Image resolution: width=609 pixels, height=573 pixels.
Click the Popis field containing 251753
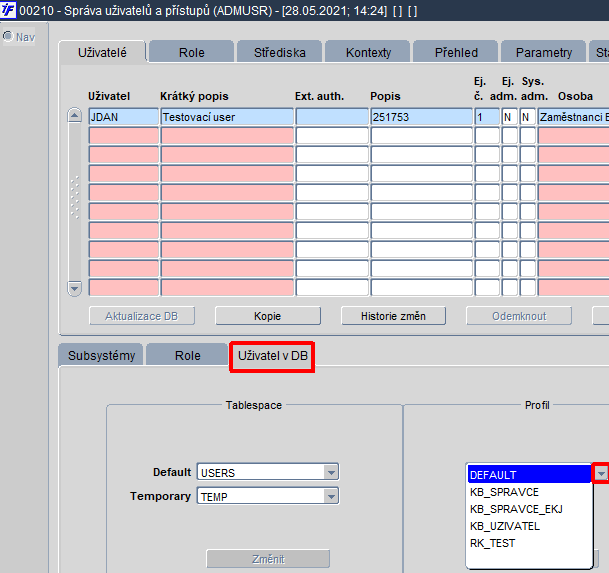pos(420,117)
